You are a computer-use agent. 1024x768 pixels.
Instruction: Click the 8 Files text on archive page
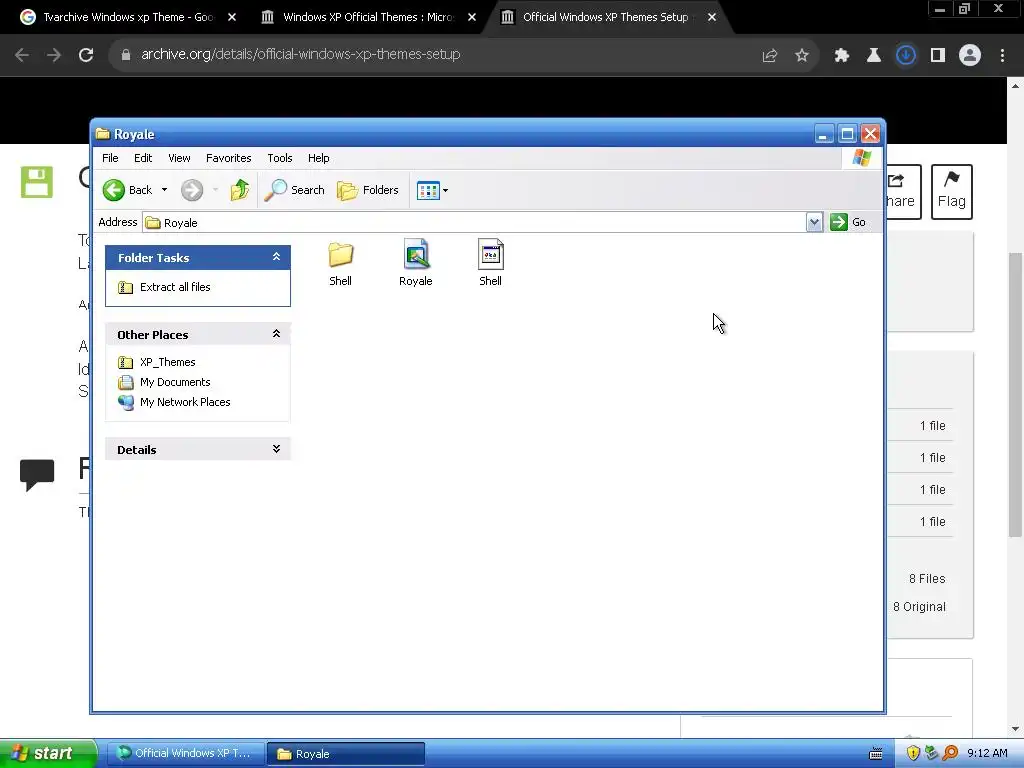927,579
